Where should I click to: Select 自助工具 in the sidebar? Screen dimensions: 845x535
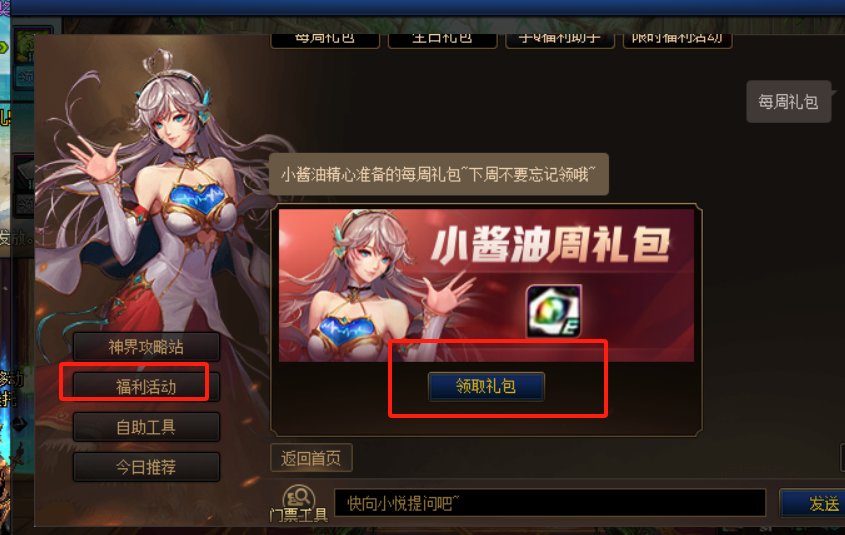point(146,427)
